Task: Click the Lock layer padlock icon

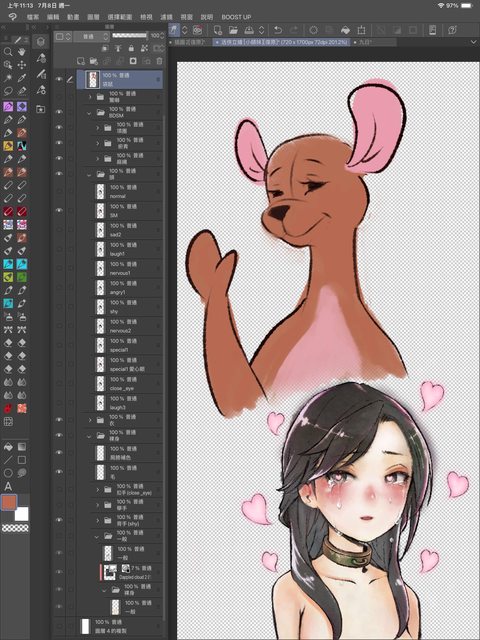Action: [x=131, y=48]
